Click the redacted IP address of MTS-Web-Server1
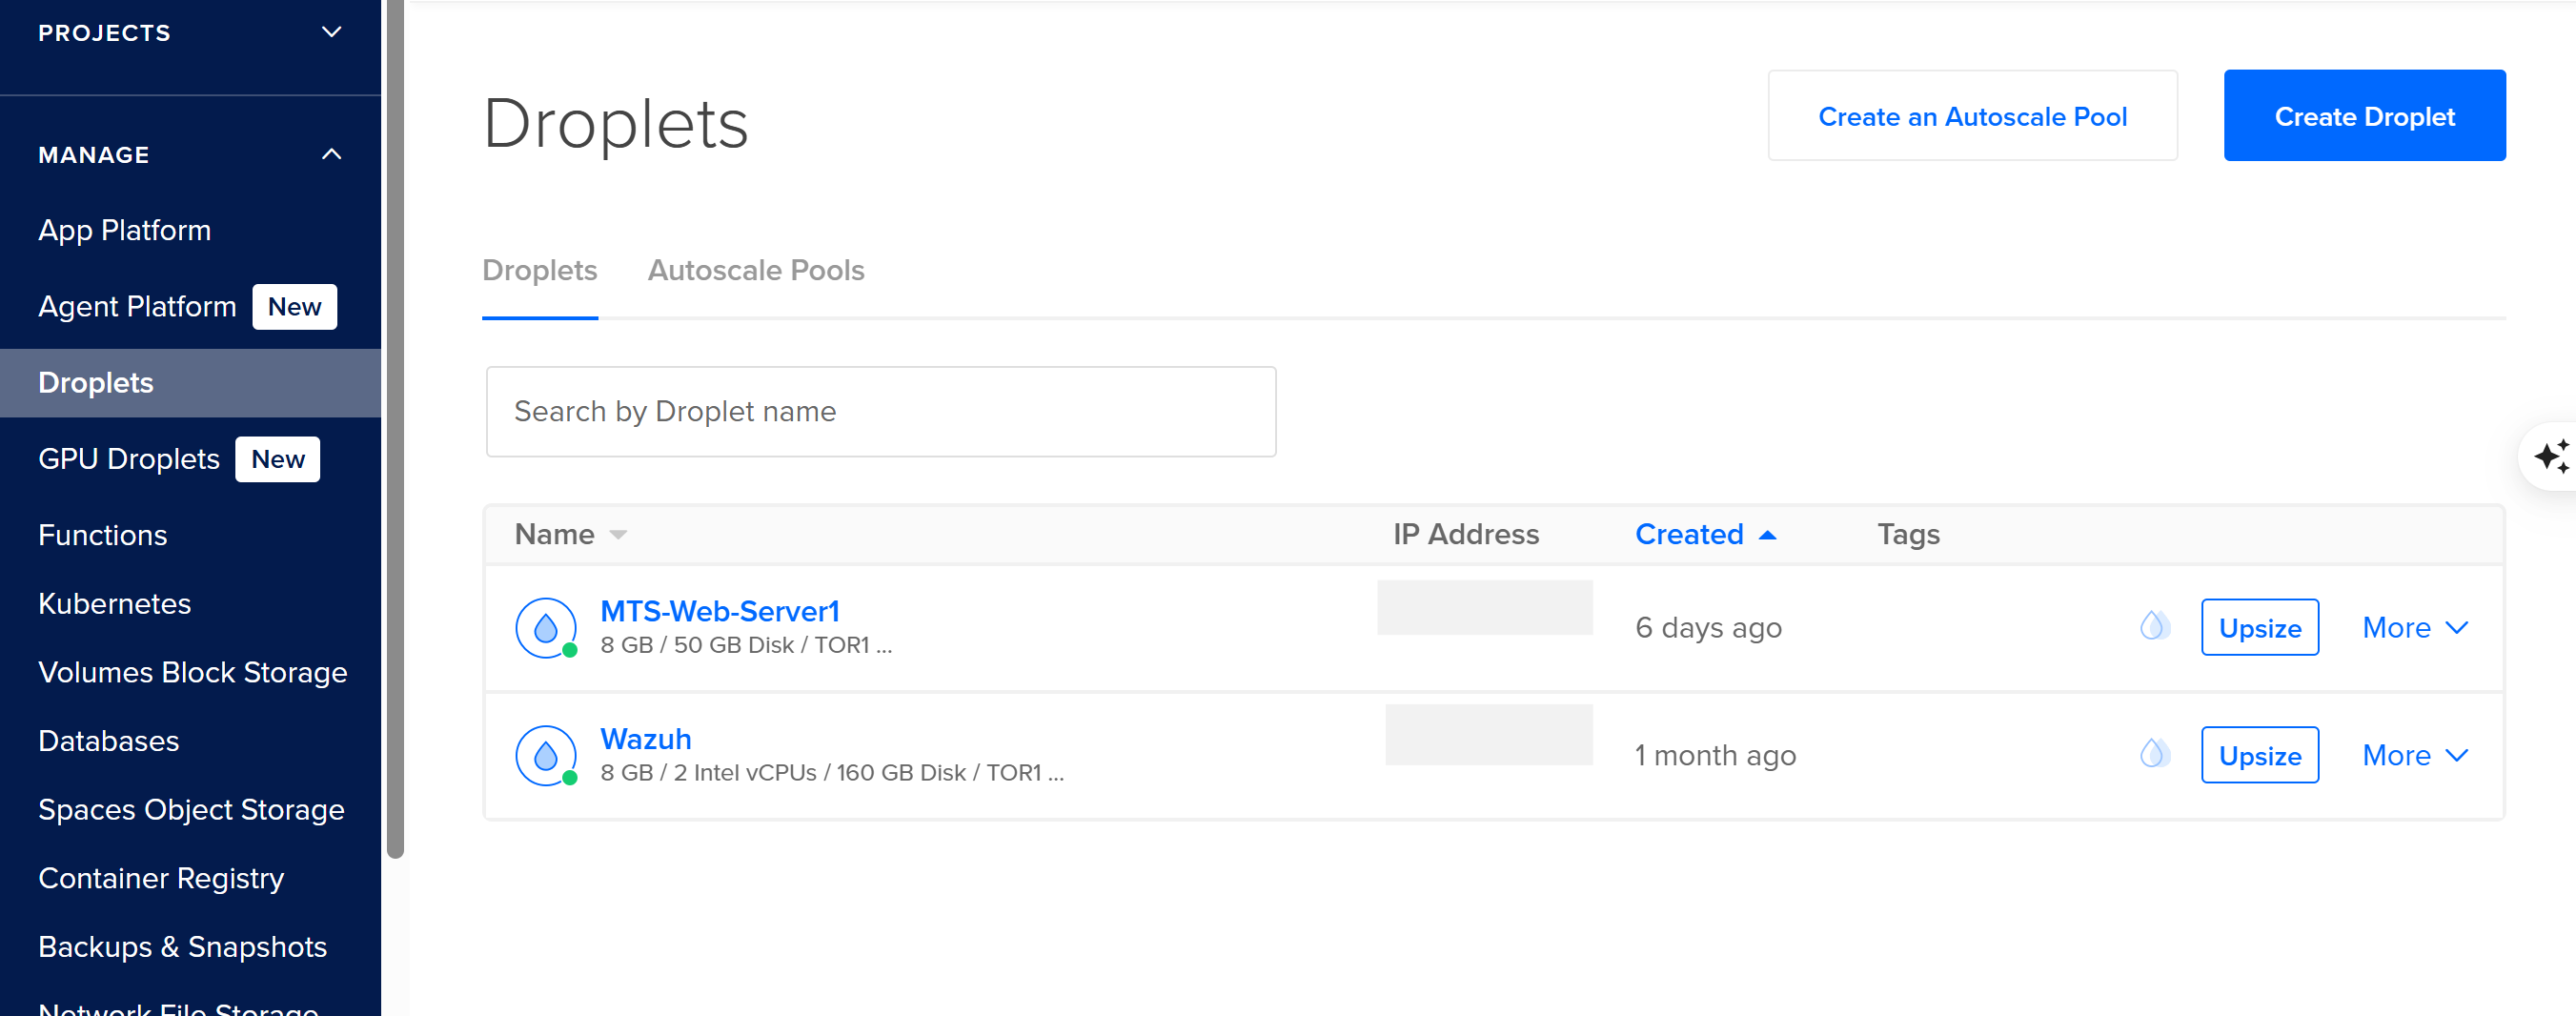 [1484, 608]
